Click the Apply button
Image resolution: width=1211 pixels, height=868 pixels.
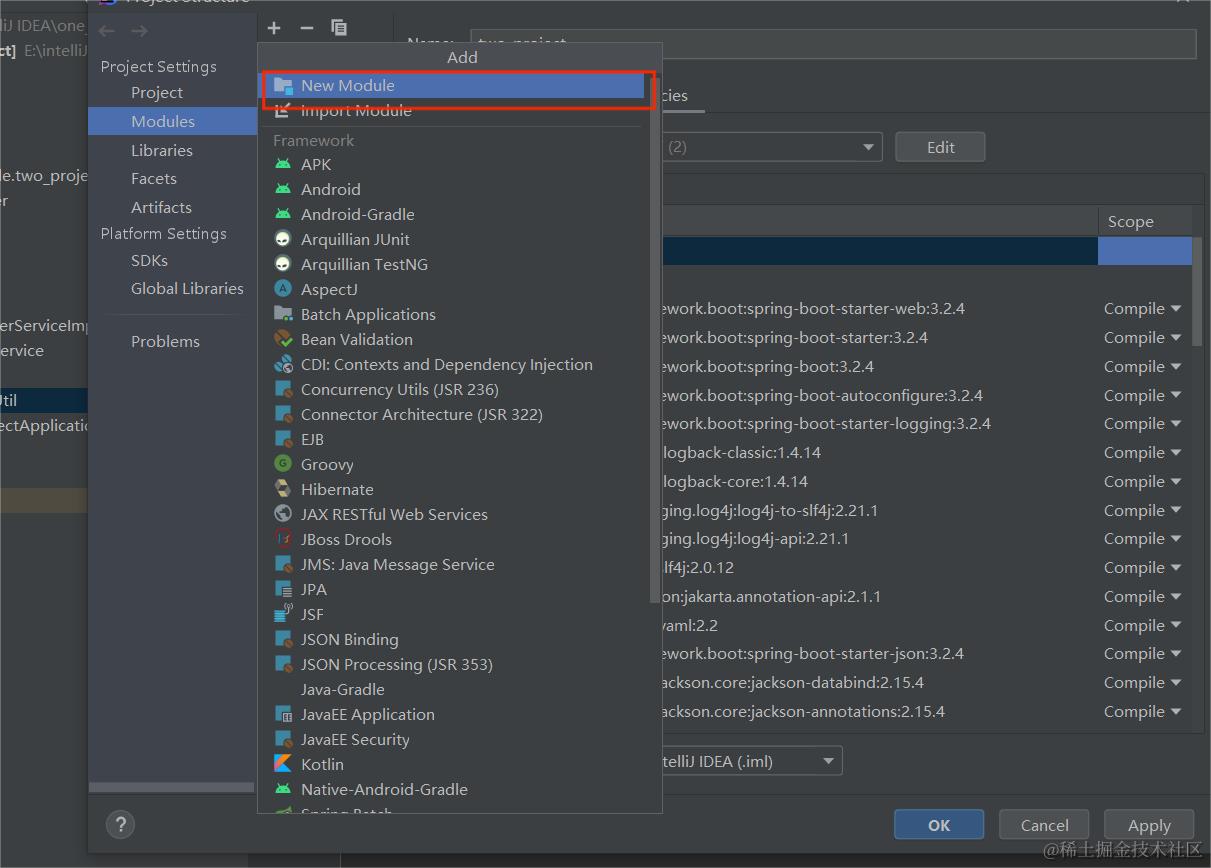point(1149,825)
